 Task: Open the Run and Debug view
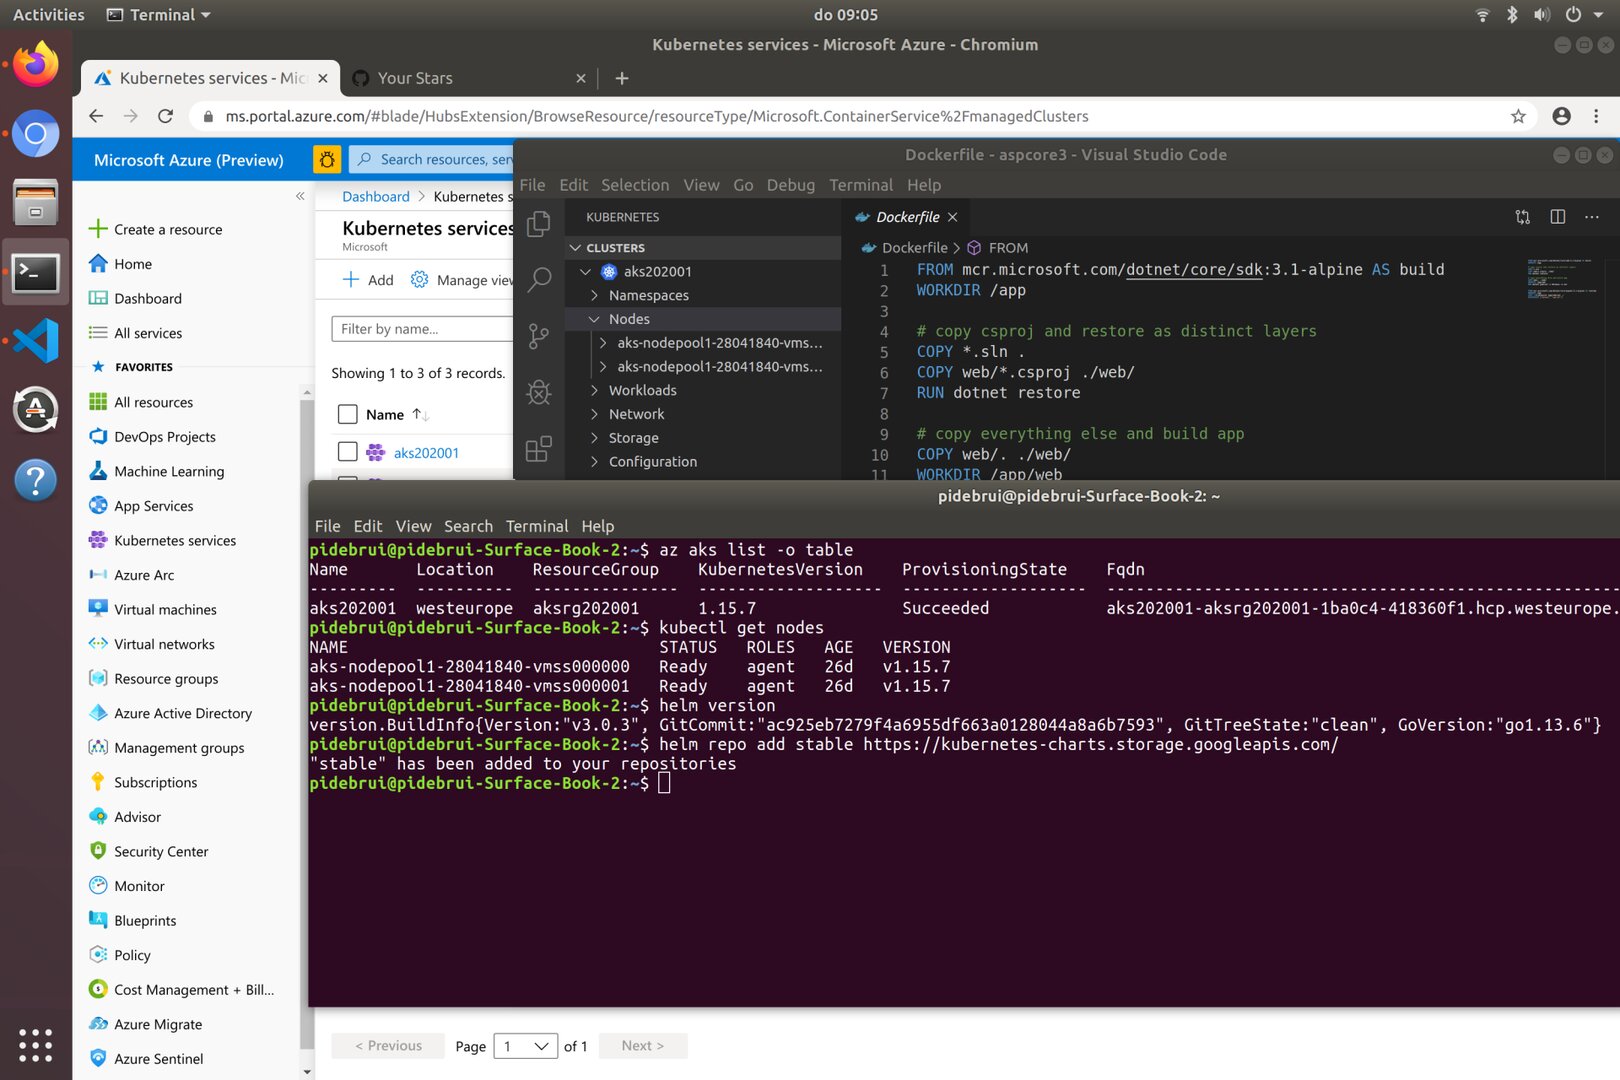pyautogui.click(x=539, y=393)
